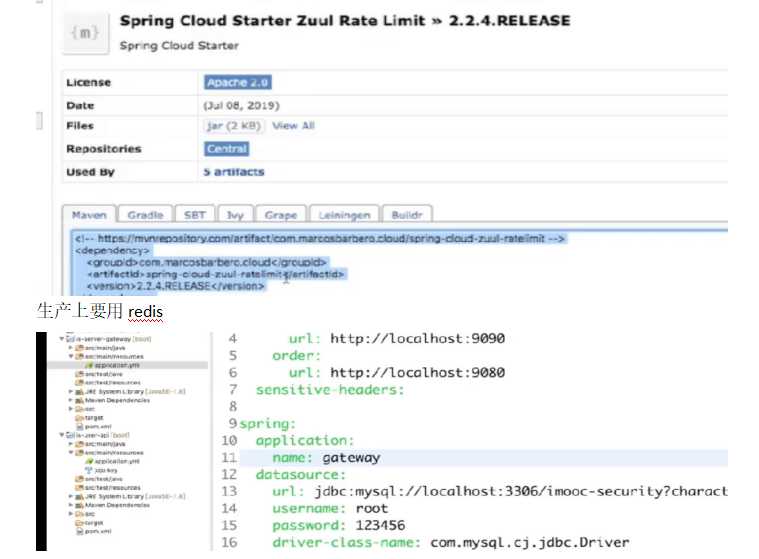Click 'com.mysql.cj.jdbc.Driver' value on line 16
Screen dimensions: 759x559
530,543
